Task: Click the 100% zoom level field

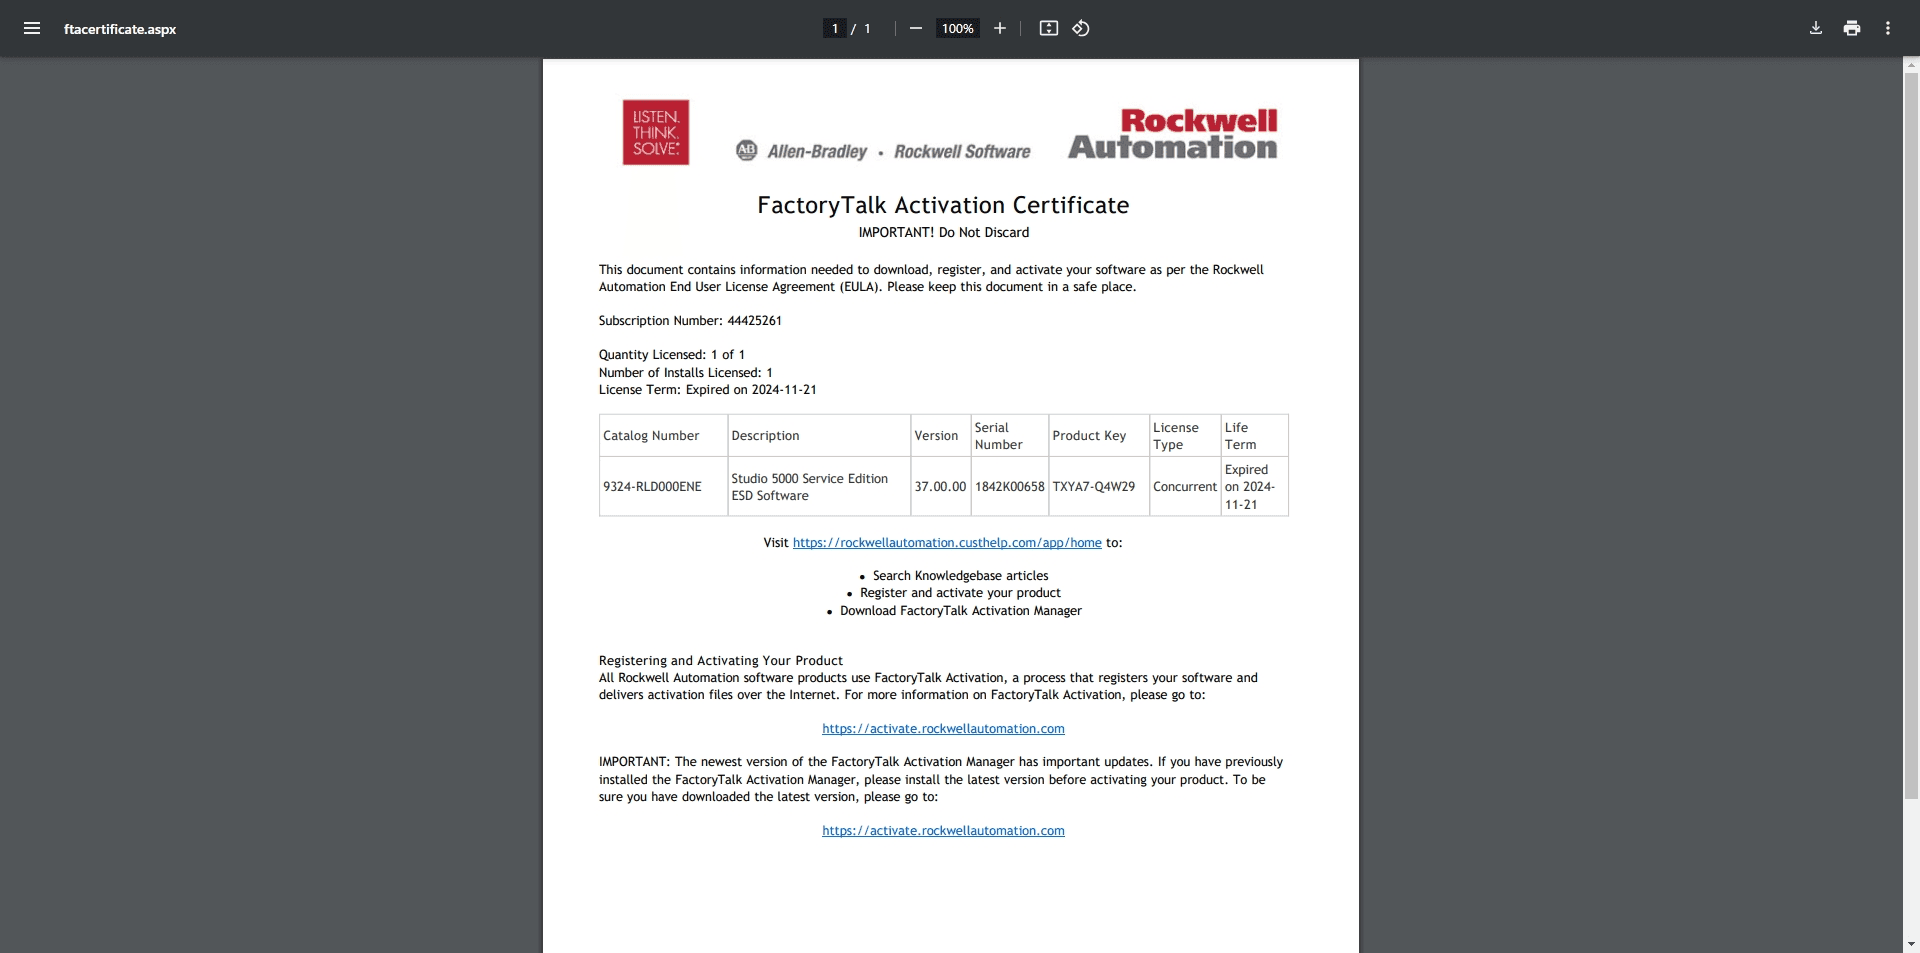Action: pos(957,28)
